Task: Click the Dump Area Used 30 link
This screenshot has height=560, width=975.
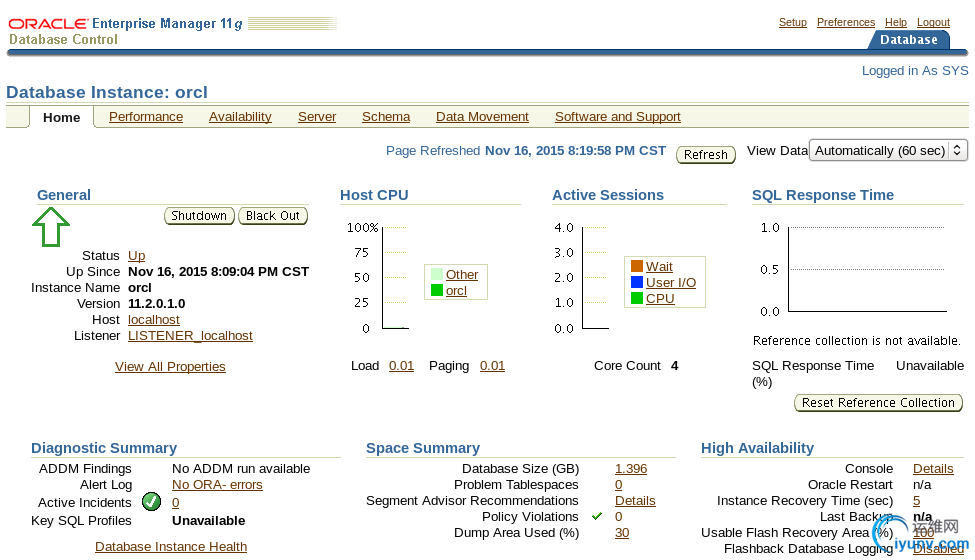Action: (x=622, y=533)
